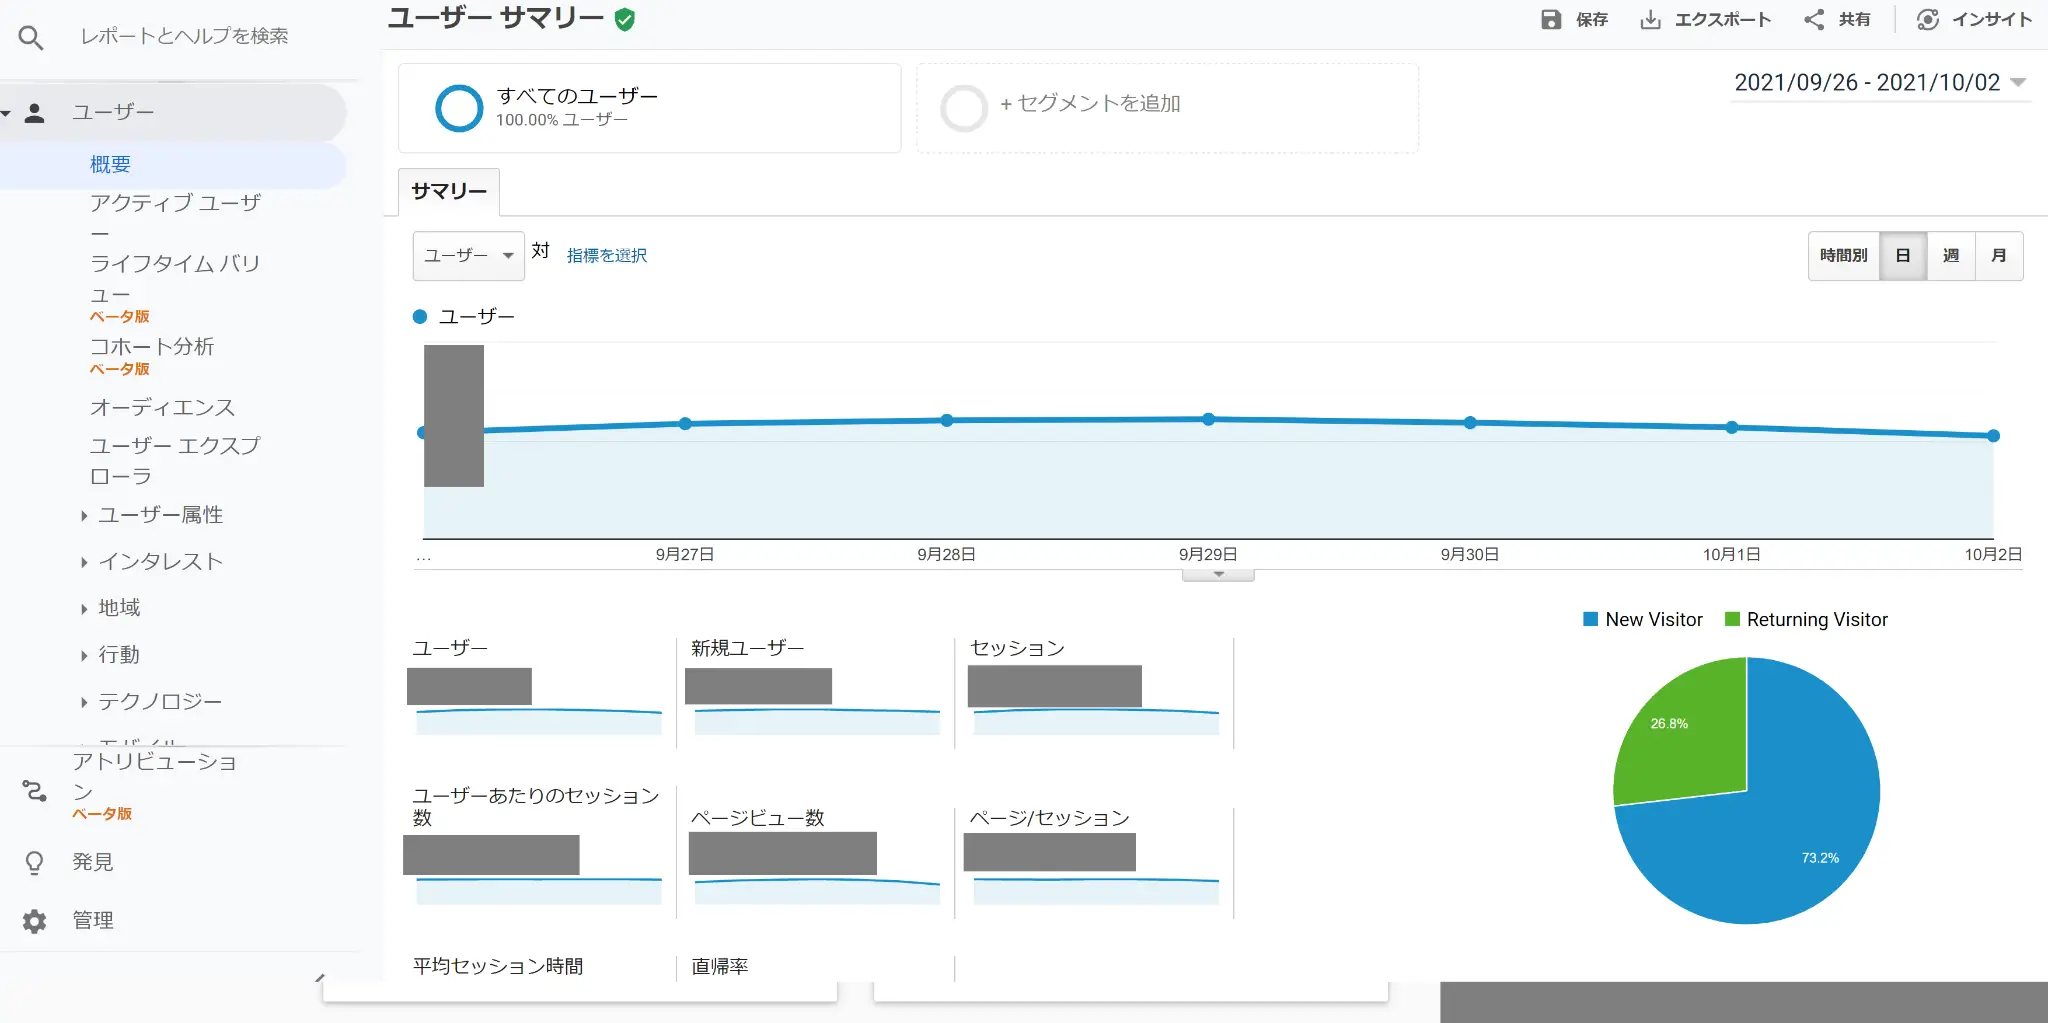Open the Attribution (アトリビューション) icon
This screenshot has height=1023, width=2048.
(35, 791)
